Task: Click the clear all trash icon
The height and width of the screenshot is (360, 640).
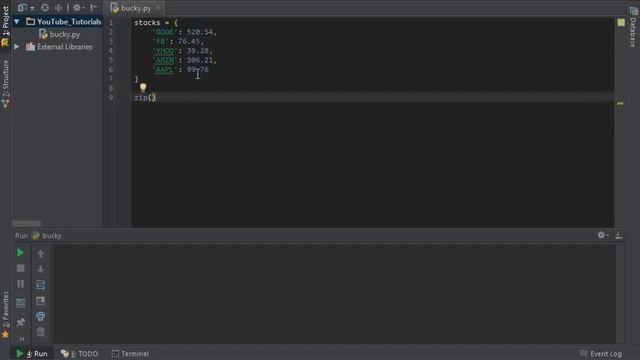Action: [40, 332]
